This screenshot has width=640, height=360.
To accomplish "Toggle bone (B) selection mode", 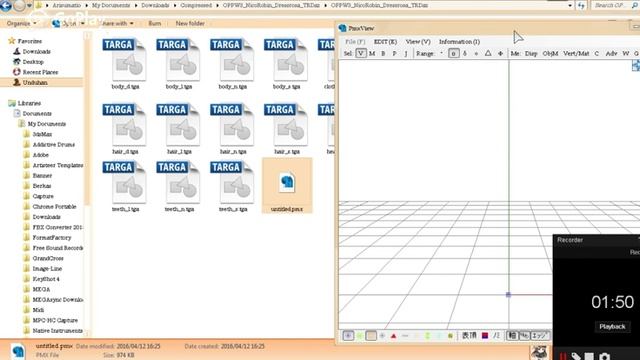I will 383,53.
